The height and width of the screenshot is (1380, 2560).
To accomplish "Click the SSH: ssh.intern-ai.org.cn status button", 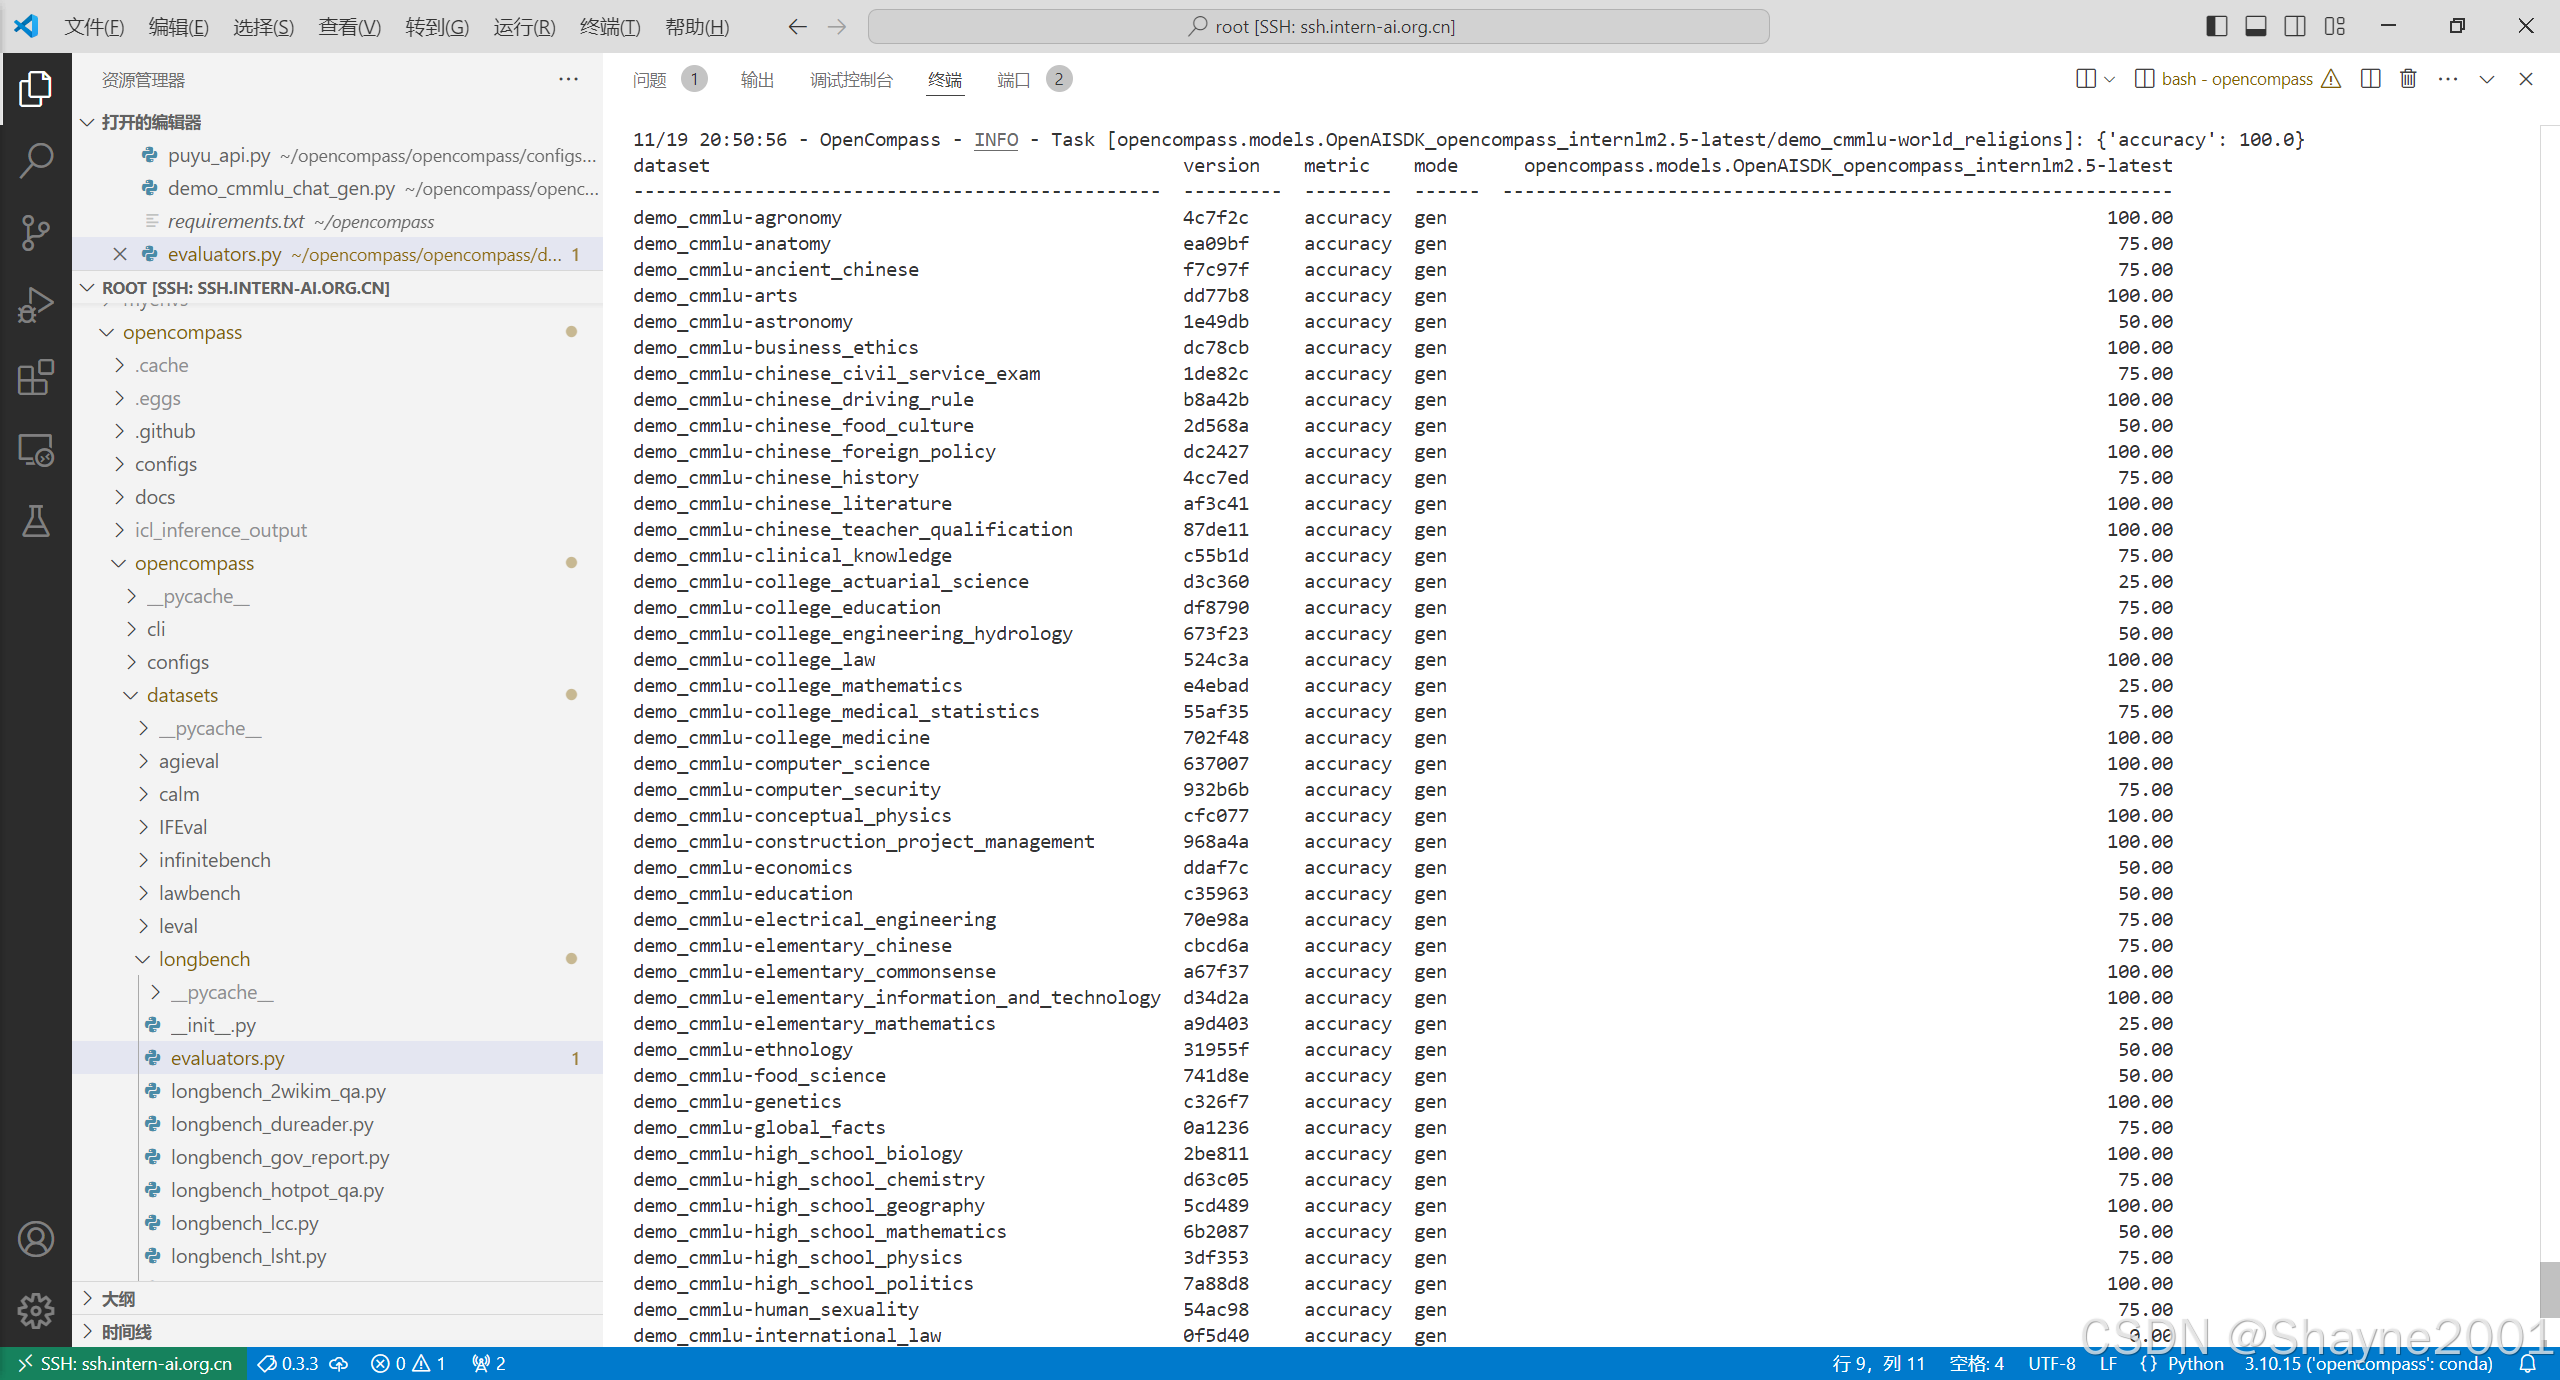I will pos(124,1364).
